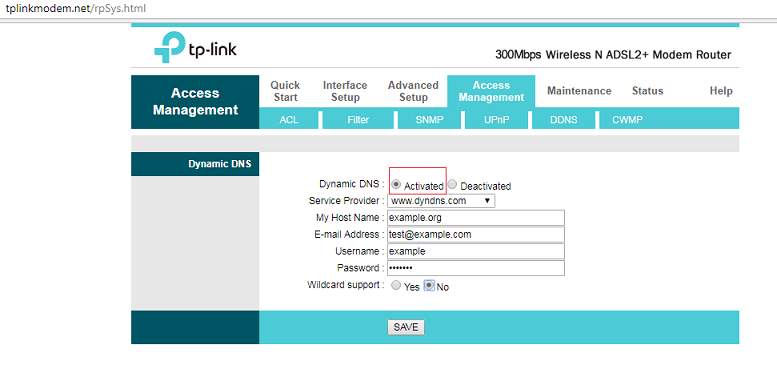The width and height of the screenshot is (777, 385).
Task: Go to the SNMP submenu
Action: tap(429, 120)
